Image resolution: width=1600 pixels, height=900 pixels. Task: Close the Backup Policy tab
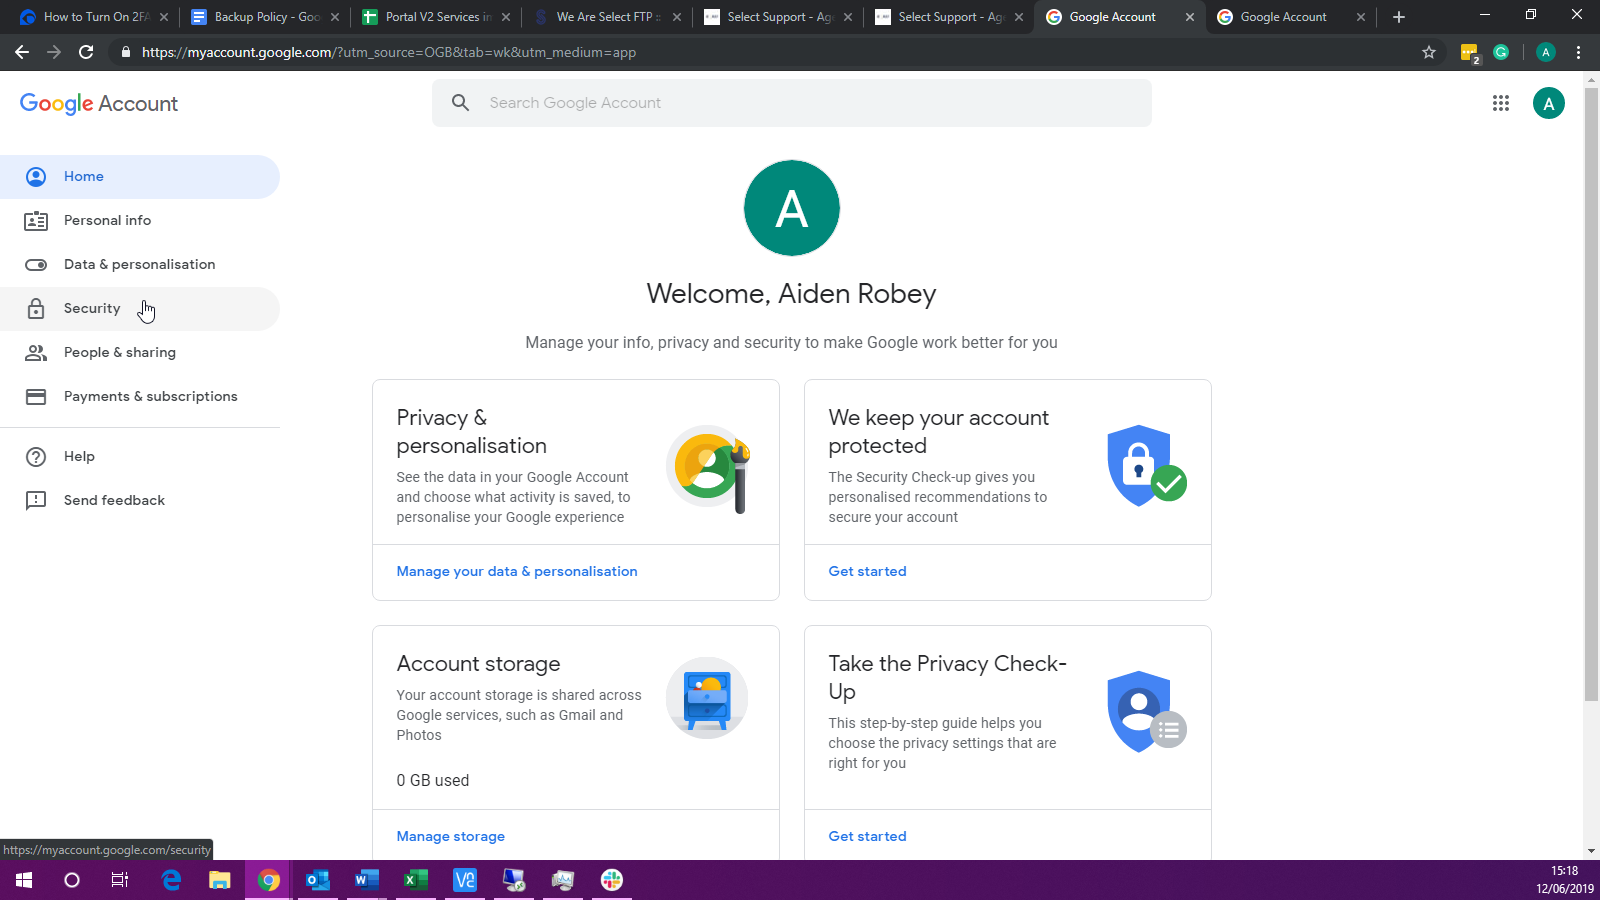click(335, 17)
